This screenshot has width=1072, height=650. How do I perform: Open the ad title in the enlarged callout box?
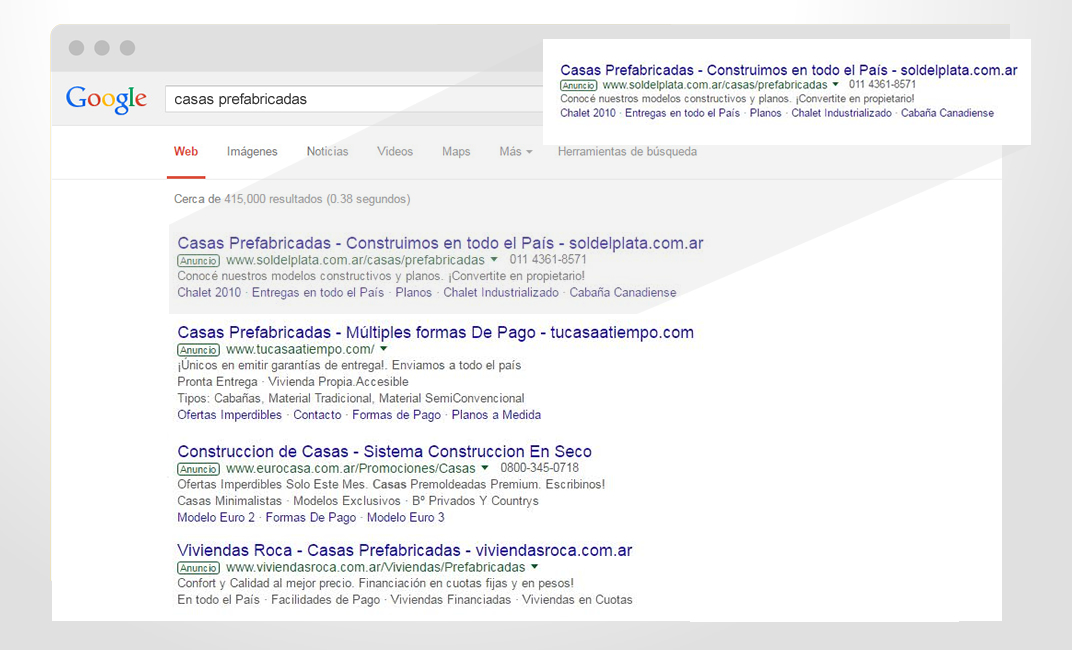(x=789, y=70)
